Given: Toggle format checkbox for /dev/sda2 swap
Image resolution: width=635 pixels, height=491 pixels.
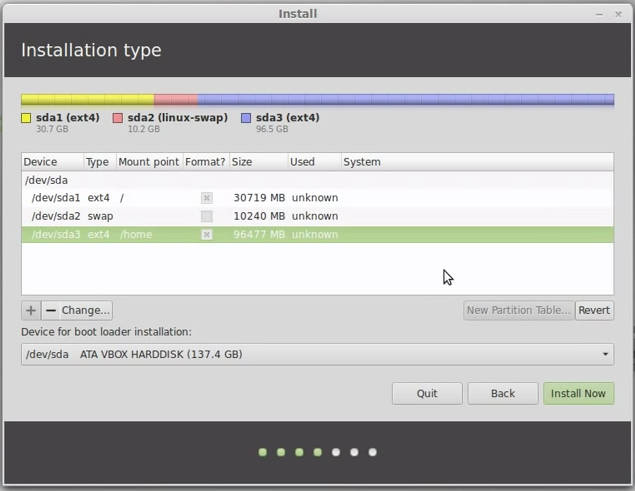Looking at the screenshot, I should [x=206, y=216].
